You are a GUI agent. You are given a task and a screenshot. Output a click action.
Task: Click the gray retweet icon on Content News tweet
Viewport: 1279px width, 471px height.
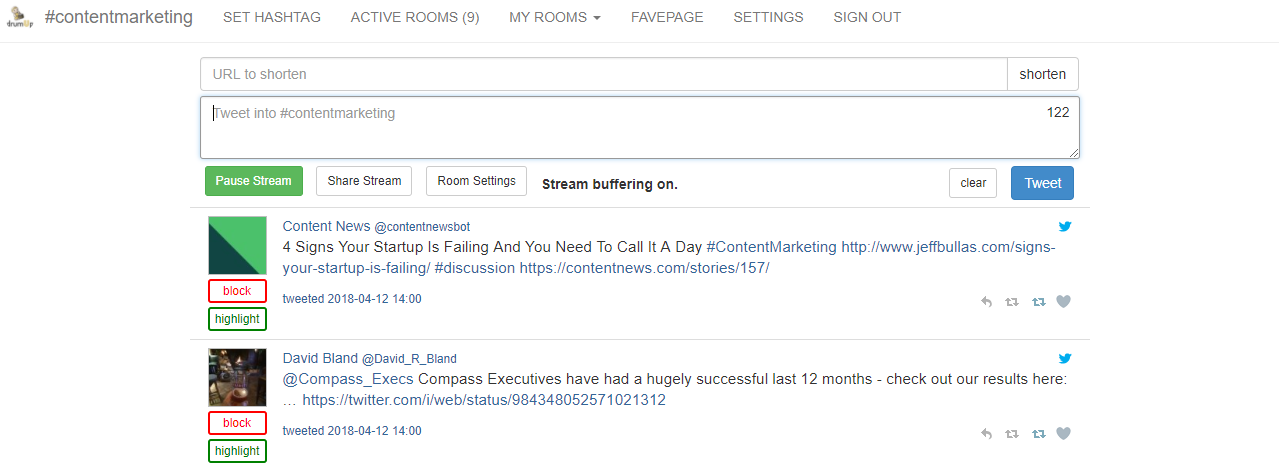(x=1012, y=302)
